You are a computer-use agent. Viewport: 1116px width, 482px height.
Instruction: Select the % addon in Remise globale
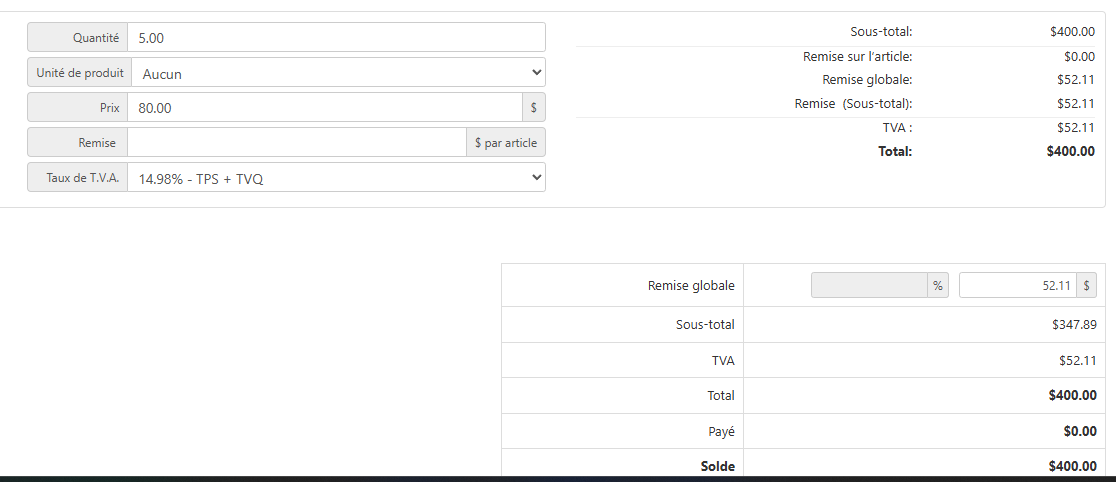tap(938, 285)
